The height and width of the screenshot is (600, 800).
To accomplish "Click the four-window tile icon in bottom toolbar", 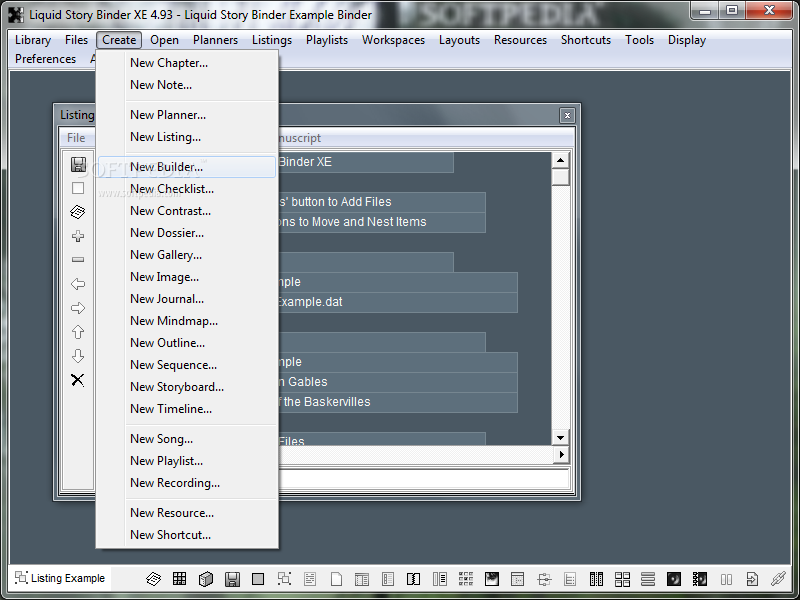I will coord(622,579).
